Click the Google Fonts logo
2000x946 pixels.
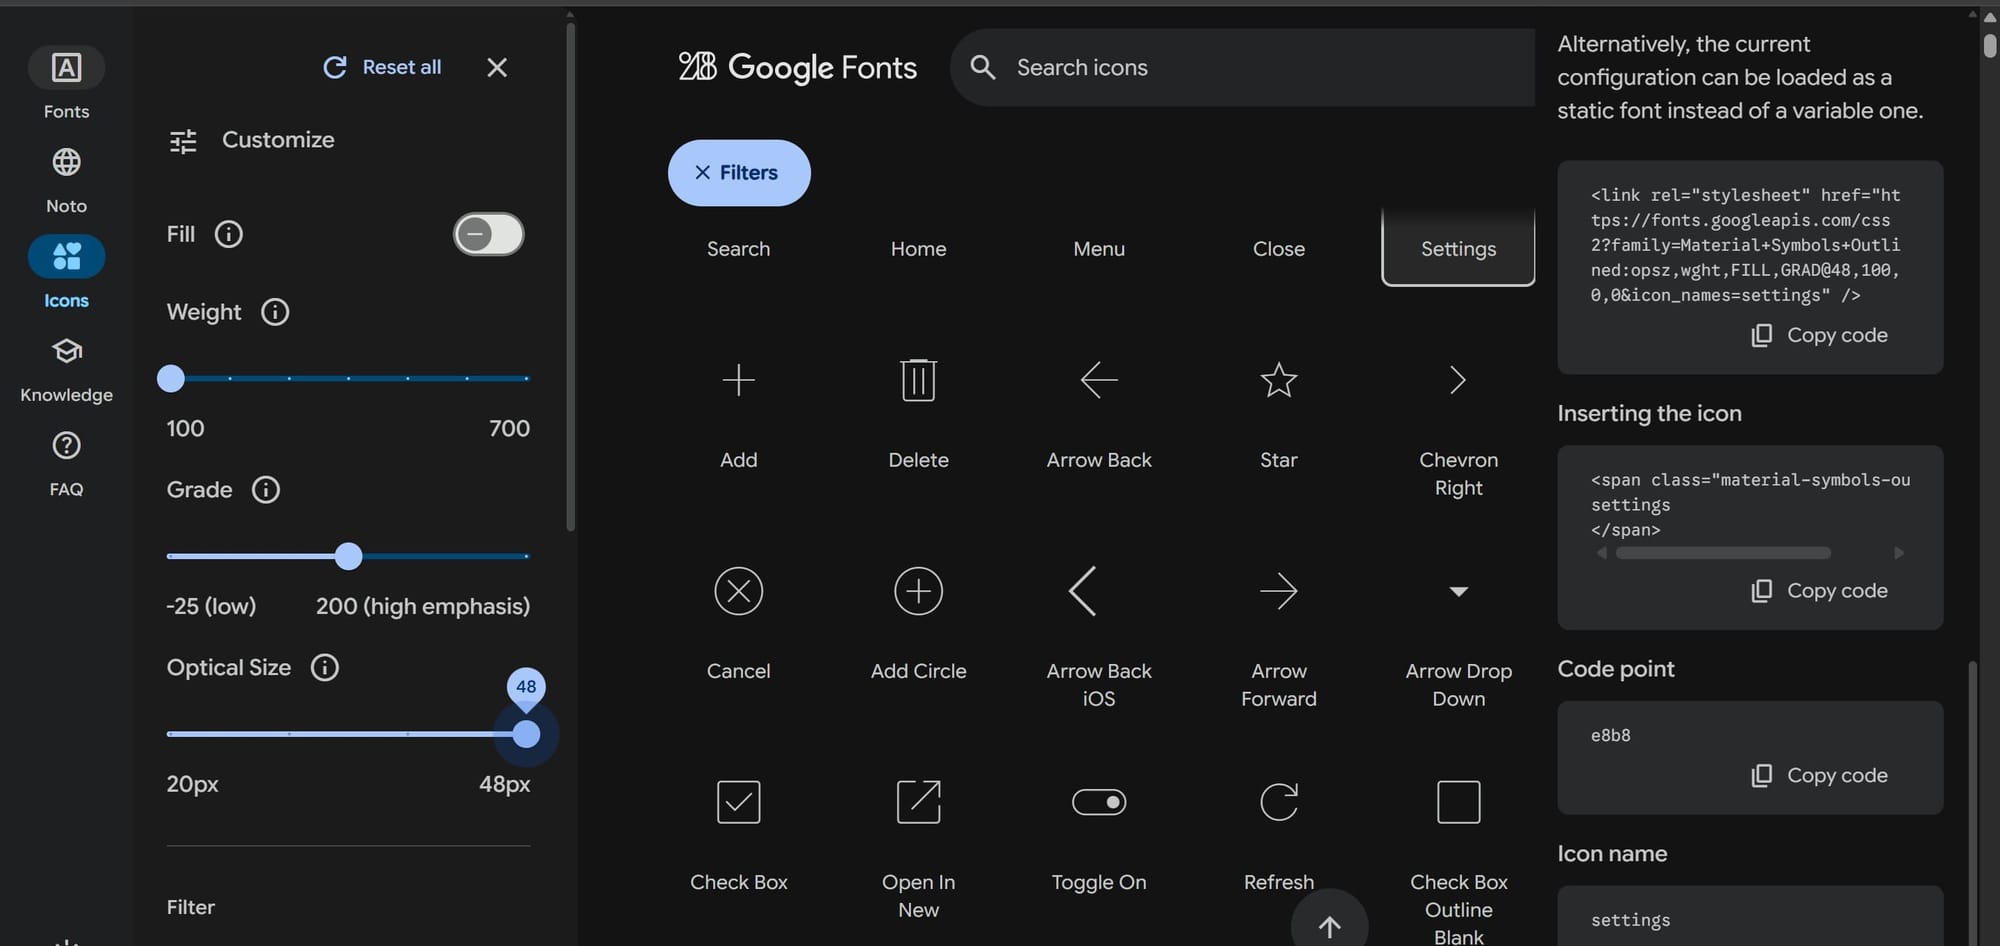[797, 67]
